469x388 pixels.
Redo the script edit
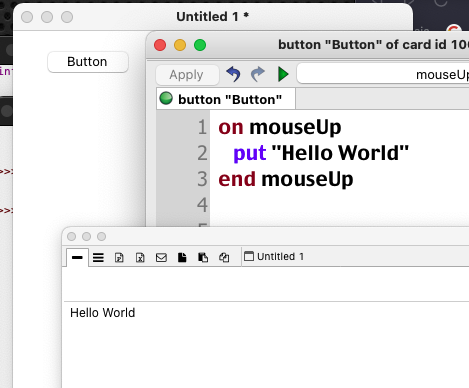point(258,74)
